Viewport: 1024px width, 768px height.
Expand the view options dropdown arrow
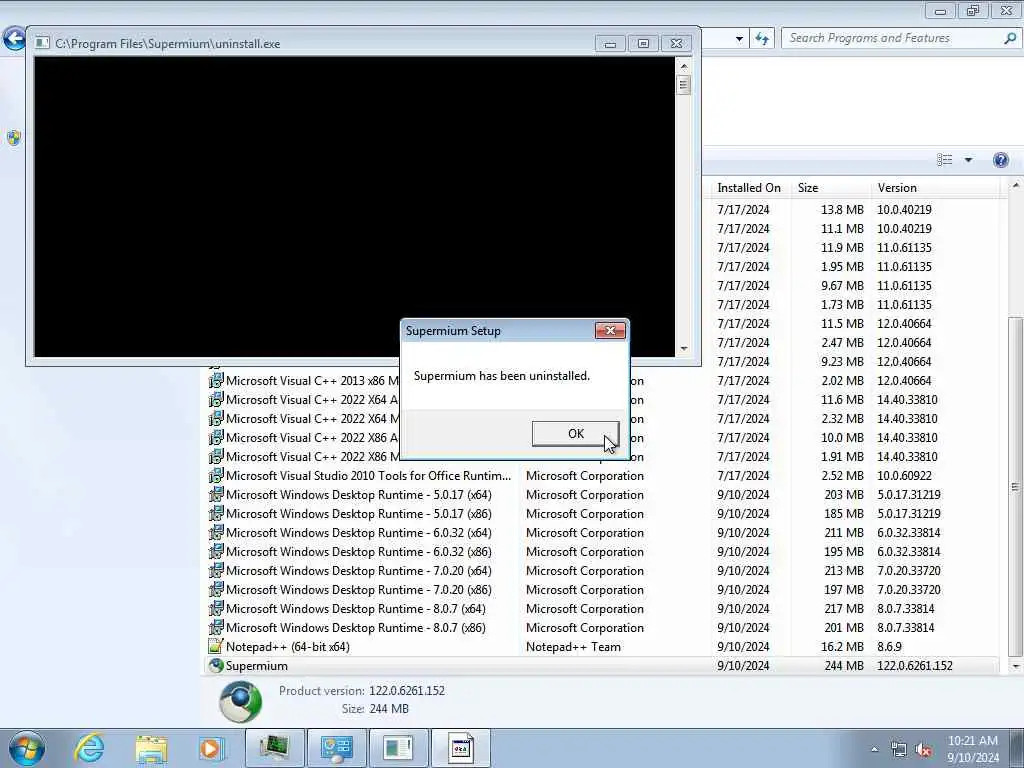968,160
